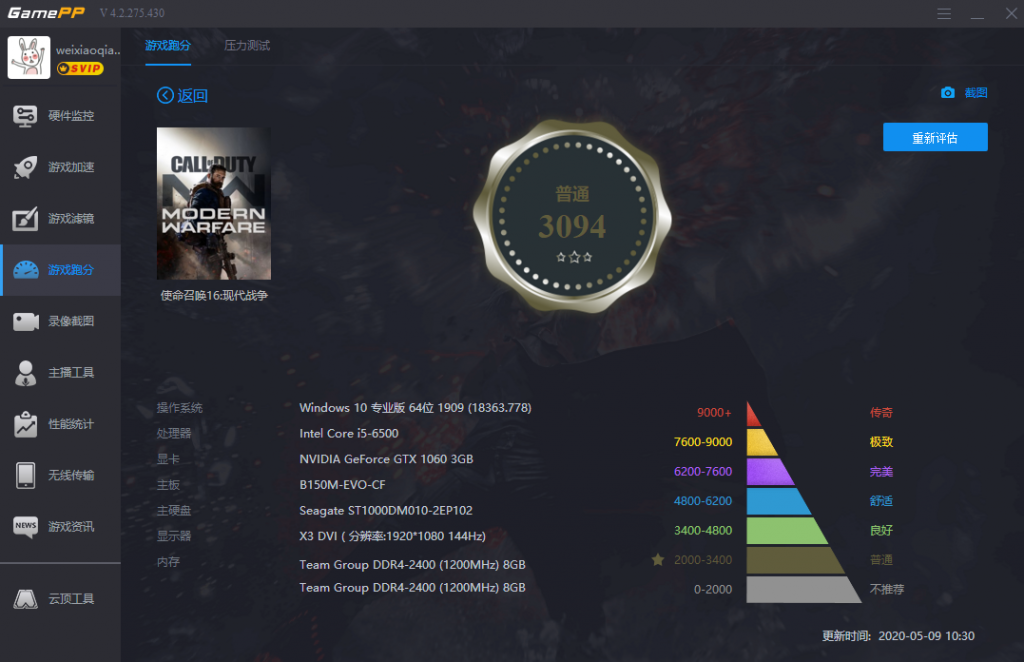Click the 主播工具 streamer icon
Viewport: 1024px width, 662px height.
(x=25, y=373)
